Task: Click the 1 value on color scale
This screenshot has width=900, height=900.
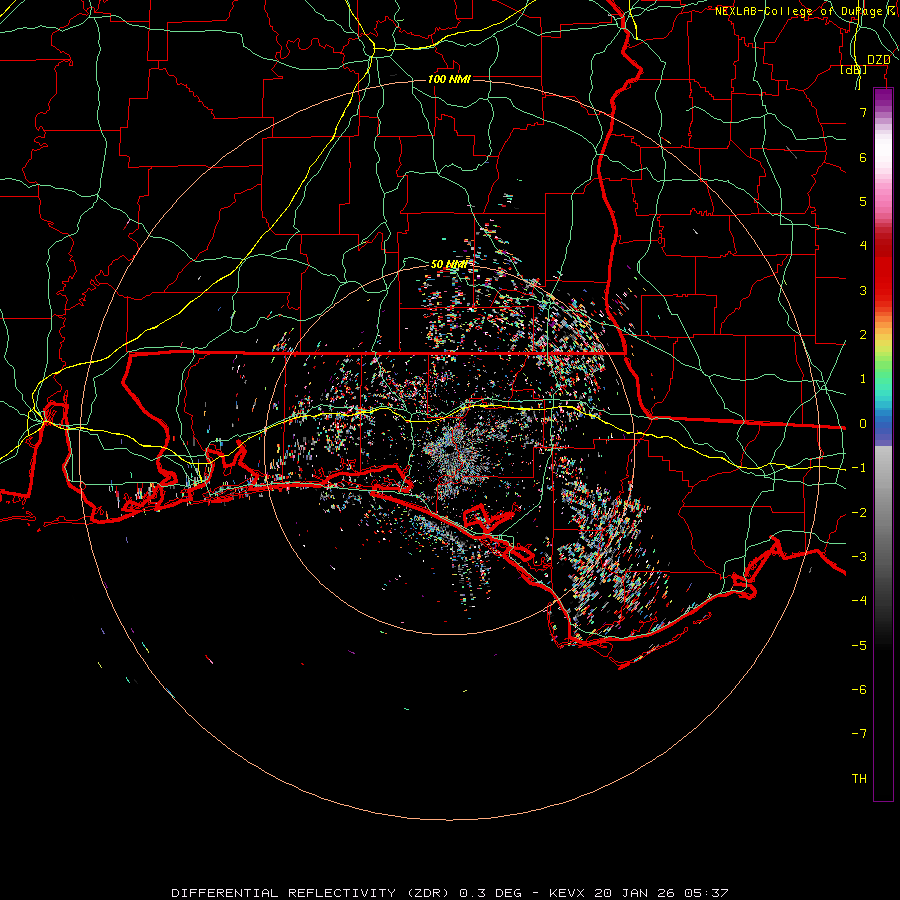Action: tap(863, 379)
